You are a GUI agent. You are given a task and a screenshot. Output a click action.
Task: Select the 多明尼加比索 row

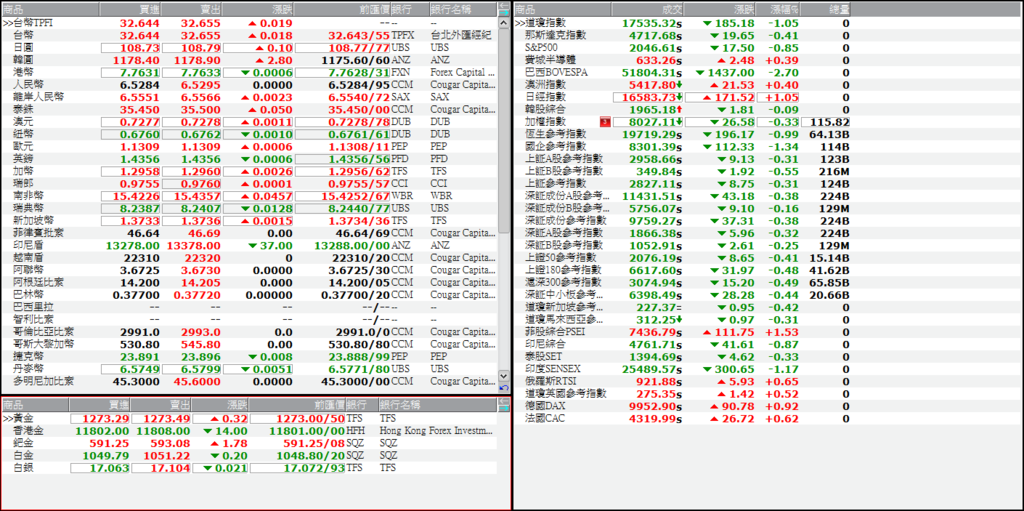coord(249,380)
